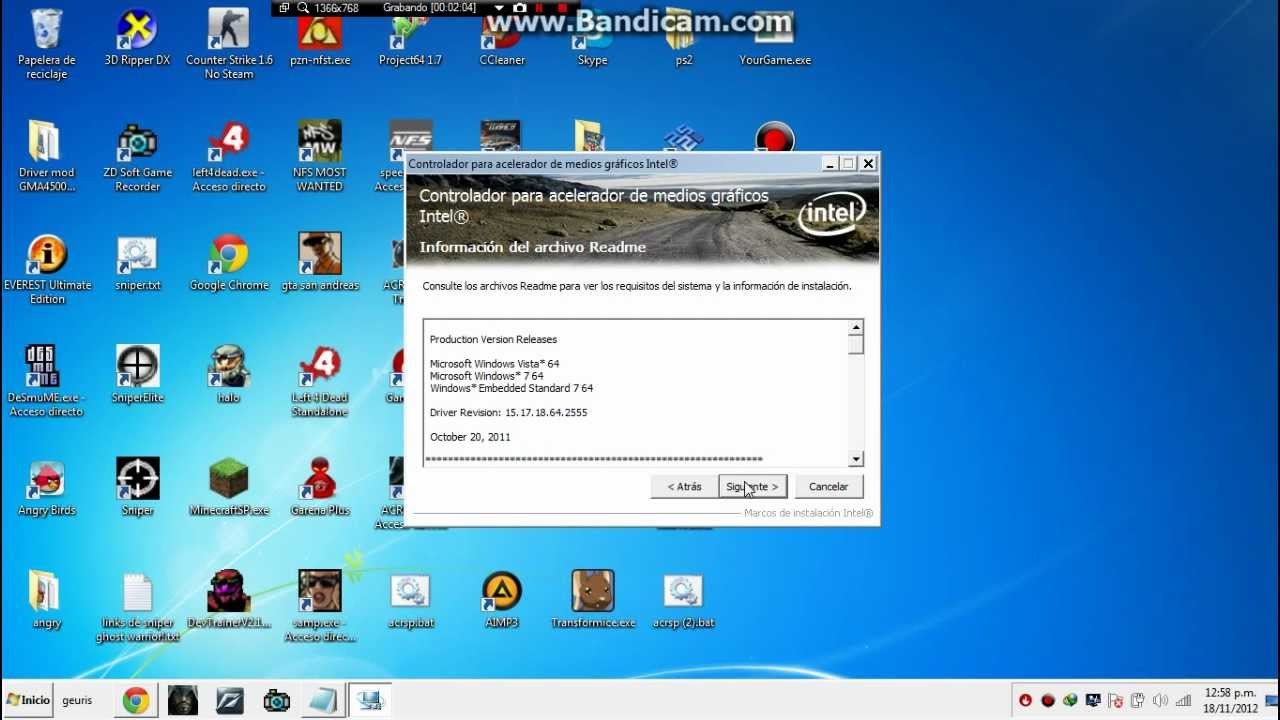Select the left4dead.exe shortcut icon
This screenshot has height=720, width=1280.
[229, 157]
